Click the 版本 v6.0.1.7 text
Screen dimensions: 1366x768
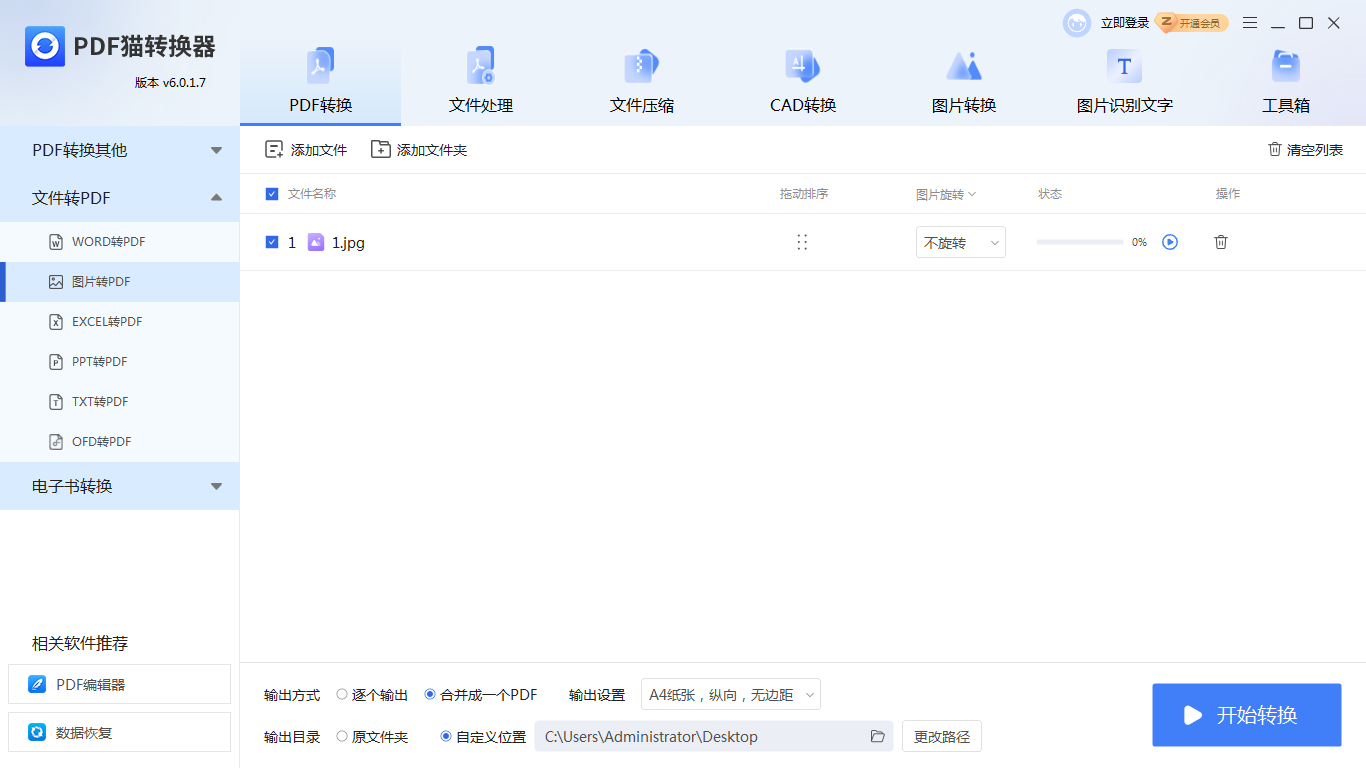click(x=170, y=83)
